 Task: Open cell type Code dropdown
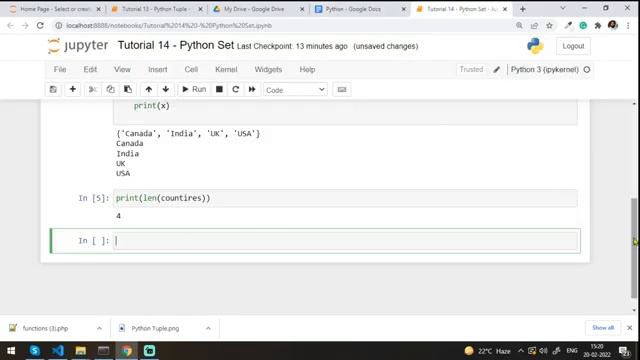coord(296,90)
